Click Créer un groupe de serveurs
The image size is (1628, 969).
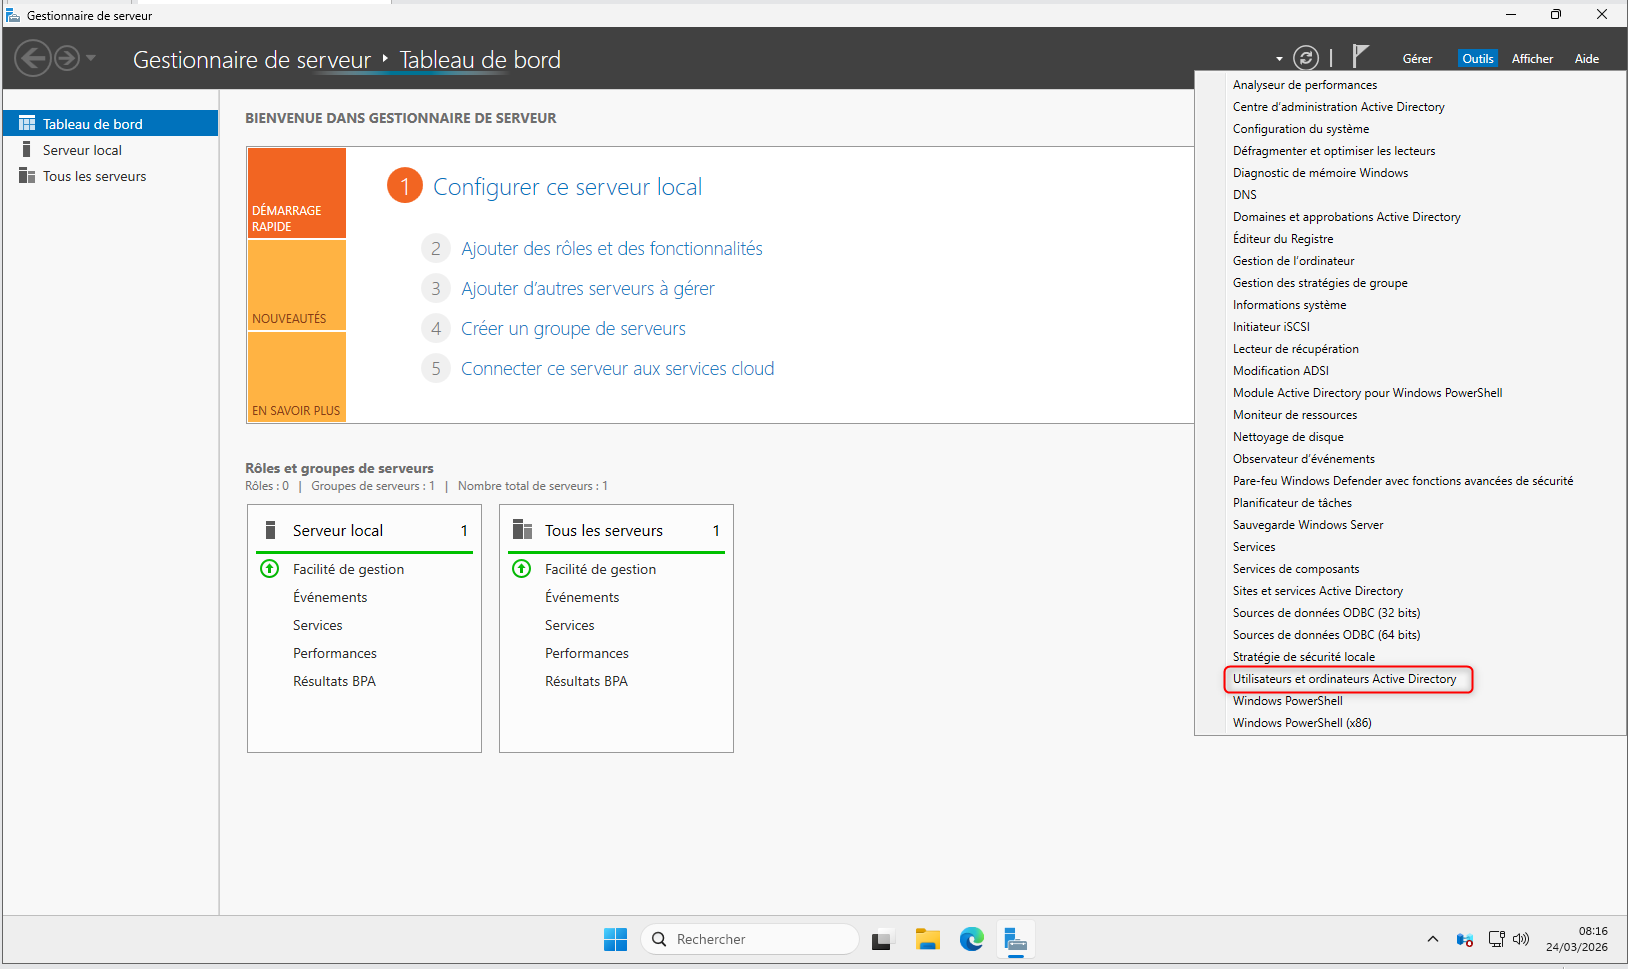pos(573,329)
